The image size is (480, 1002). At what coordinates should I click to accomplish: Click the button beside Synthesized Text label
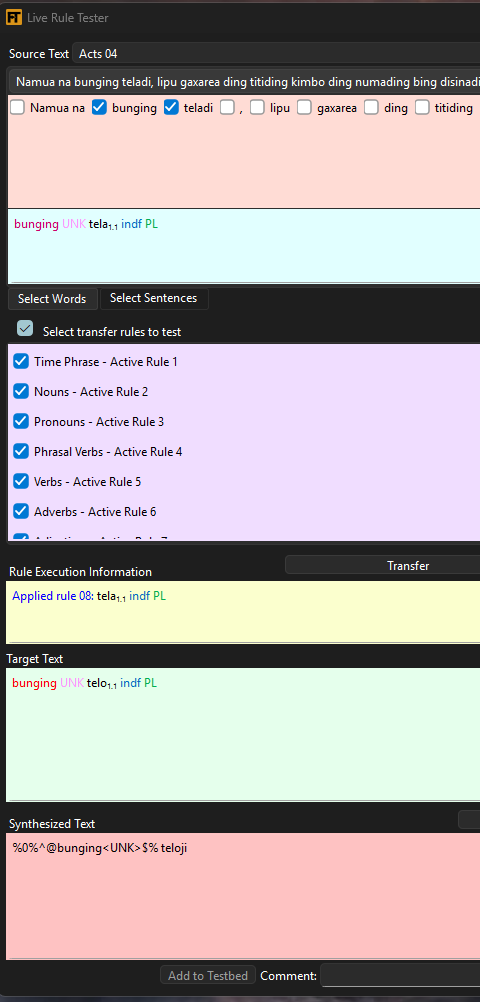point(469,820)
